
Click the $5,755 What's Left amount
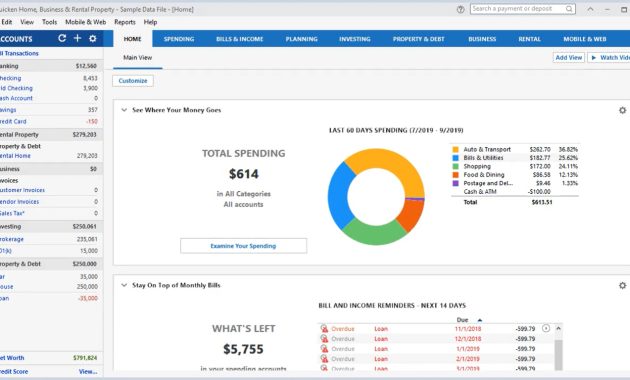tap(243, 349)
